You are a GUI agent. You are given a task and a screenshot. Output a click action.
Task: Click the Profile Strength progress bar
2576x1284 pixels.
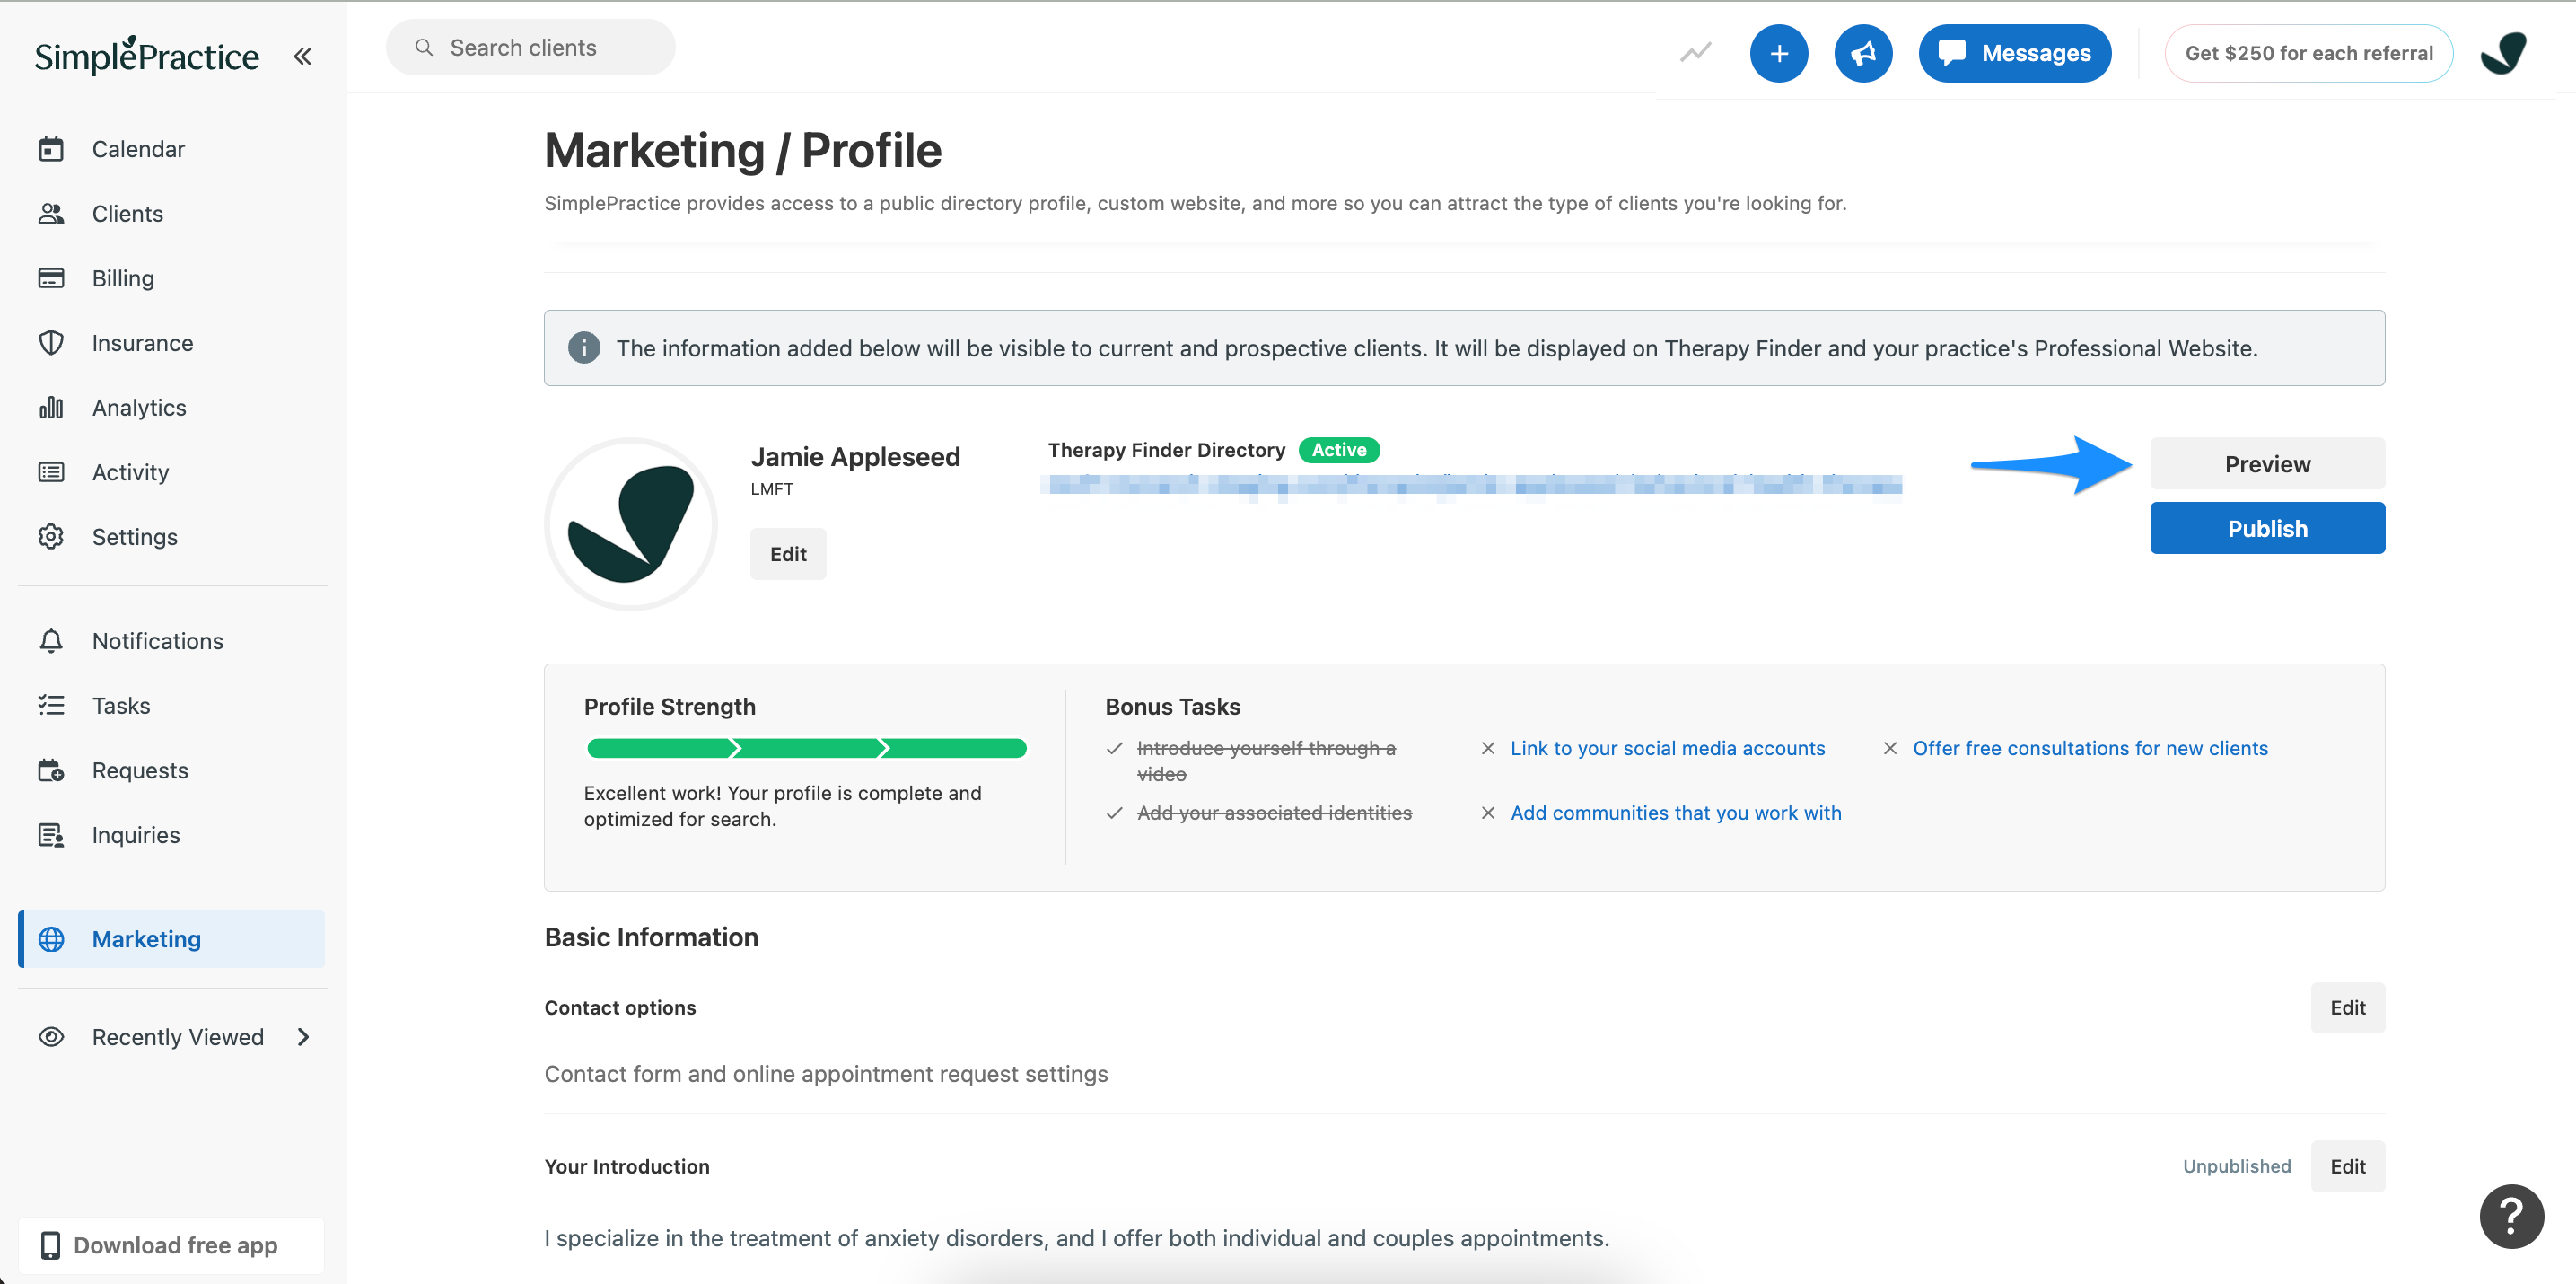(x=806, y=748)
